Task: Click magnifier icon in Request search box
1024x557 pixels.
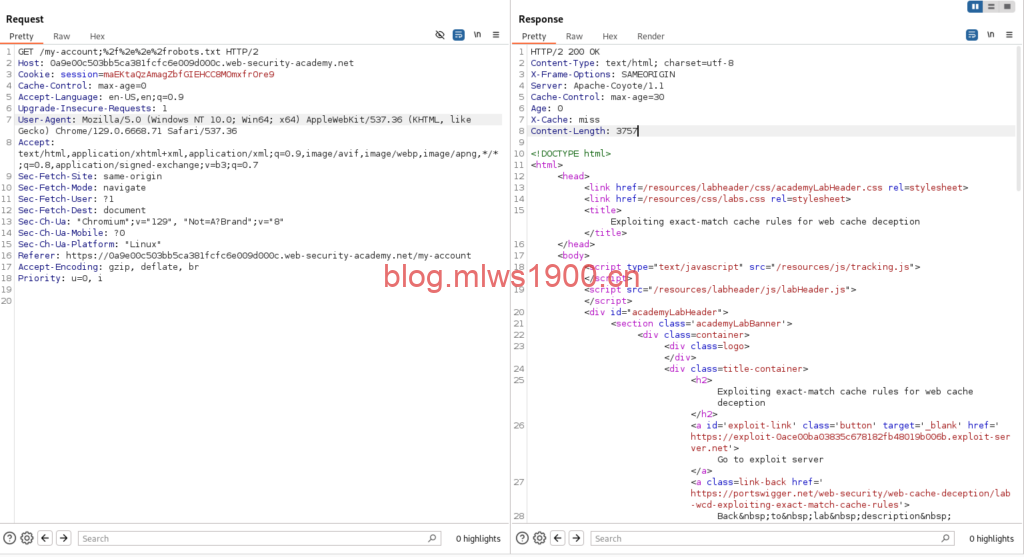Action: pyautogui.click(x=432, y=538)
